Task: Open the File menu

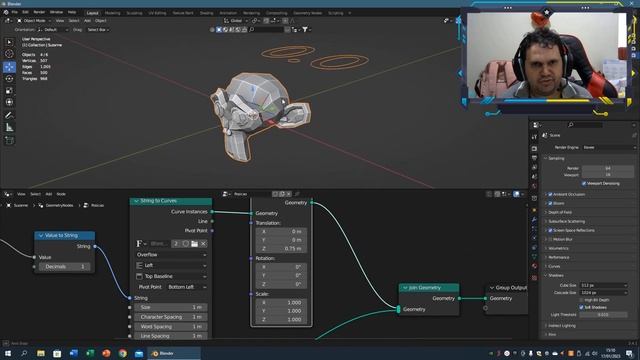Action: pos(15,13)
